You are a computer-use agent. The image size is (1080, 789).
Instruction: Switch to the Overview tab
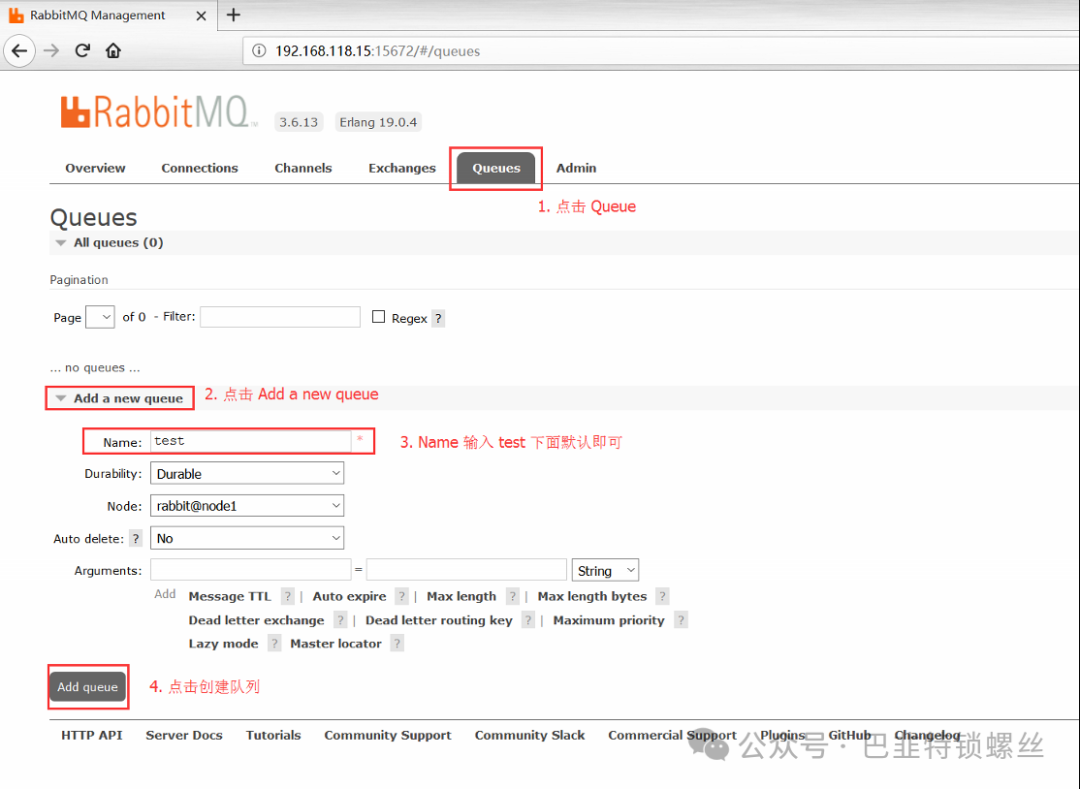click(x=95, y=168)
